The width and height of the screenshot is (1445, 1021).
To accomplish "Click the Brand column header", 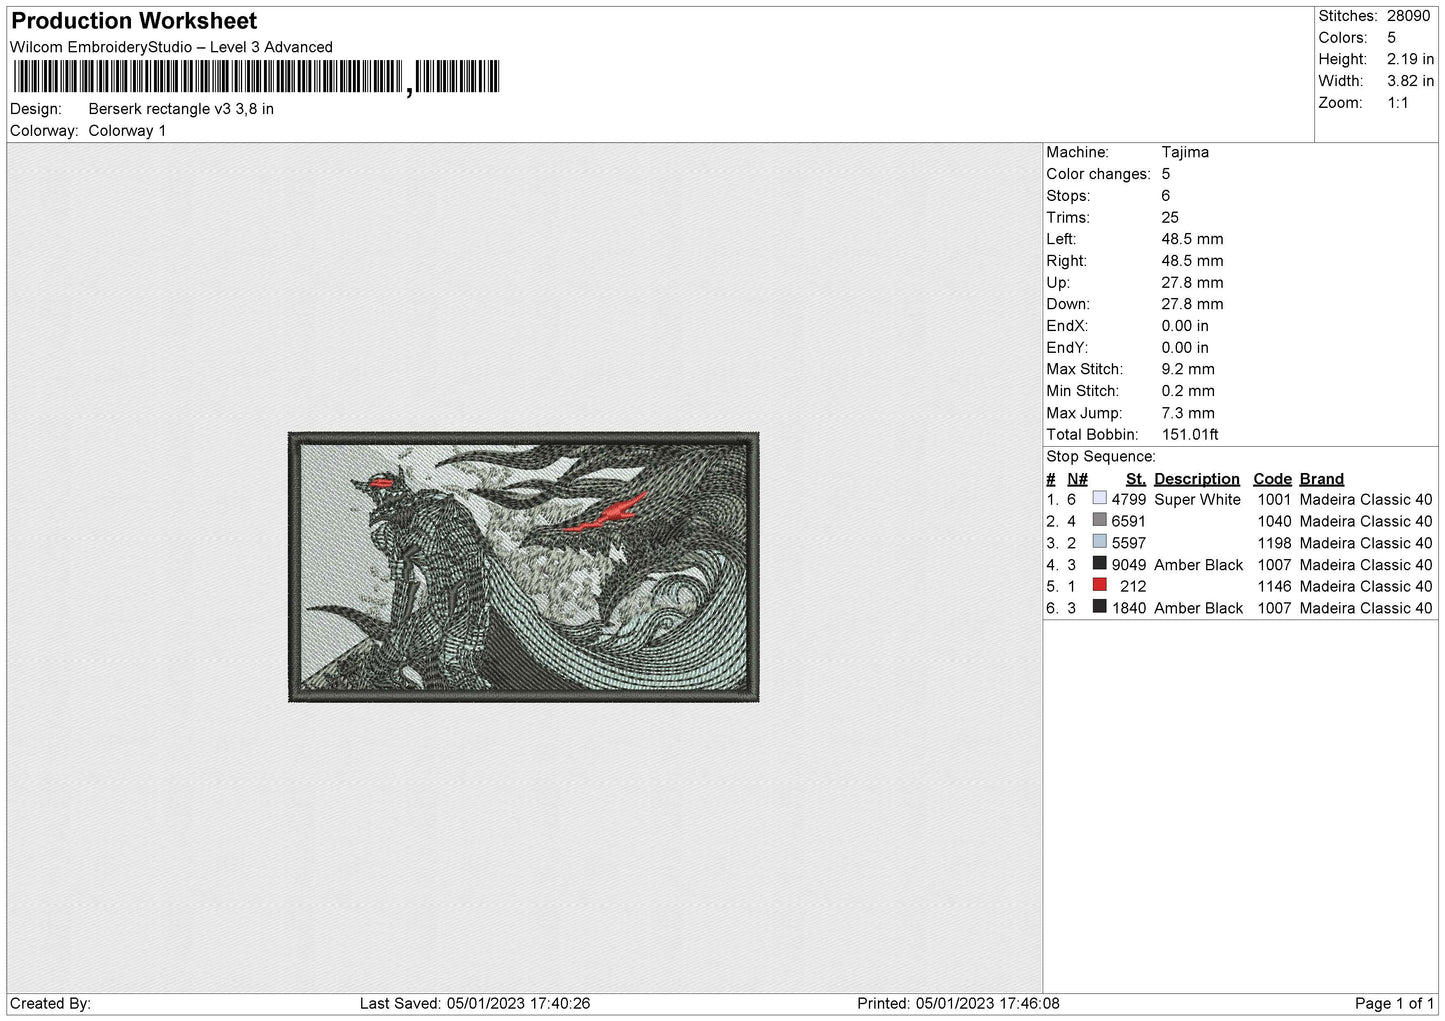I will 1321,479.
